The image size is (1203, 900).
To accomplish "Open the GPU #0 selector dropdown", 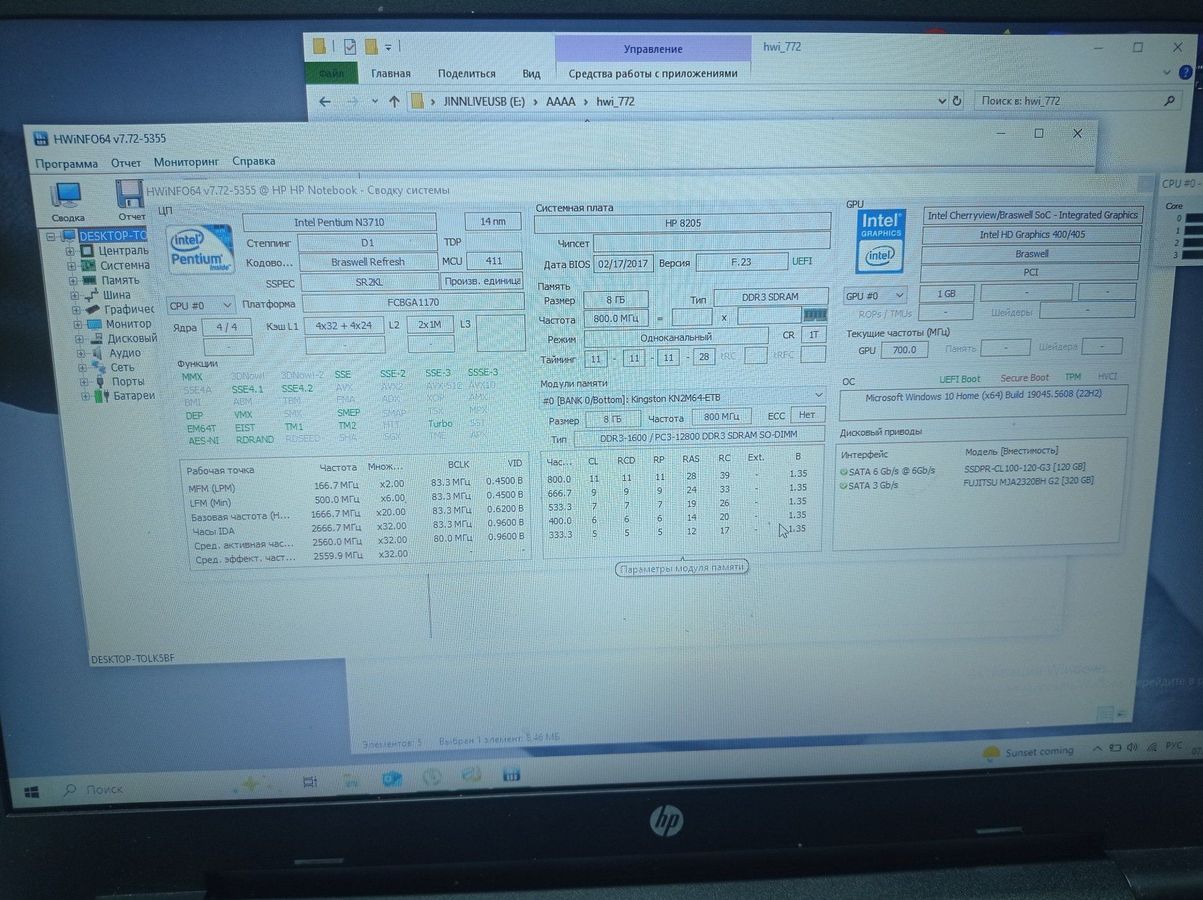I will [x=875, y=296].
